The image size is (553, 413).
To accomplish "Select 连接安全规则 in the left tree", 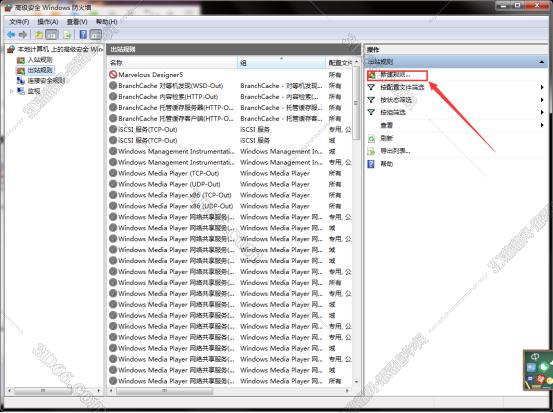I will pyautogui.click(x=47, y=81).
